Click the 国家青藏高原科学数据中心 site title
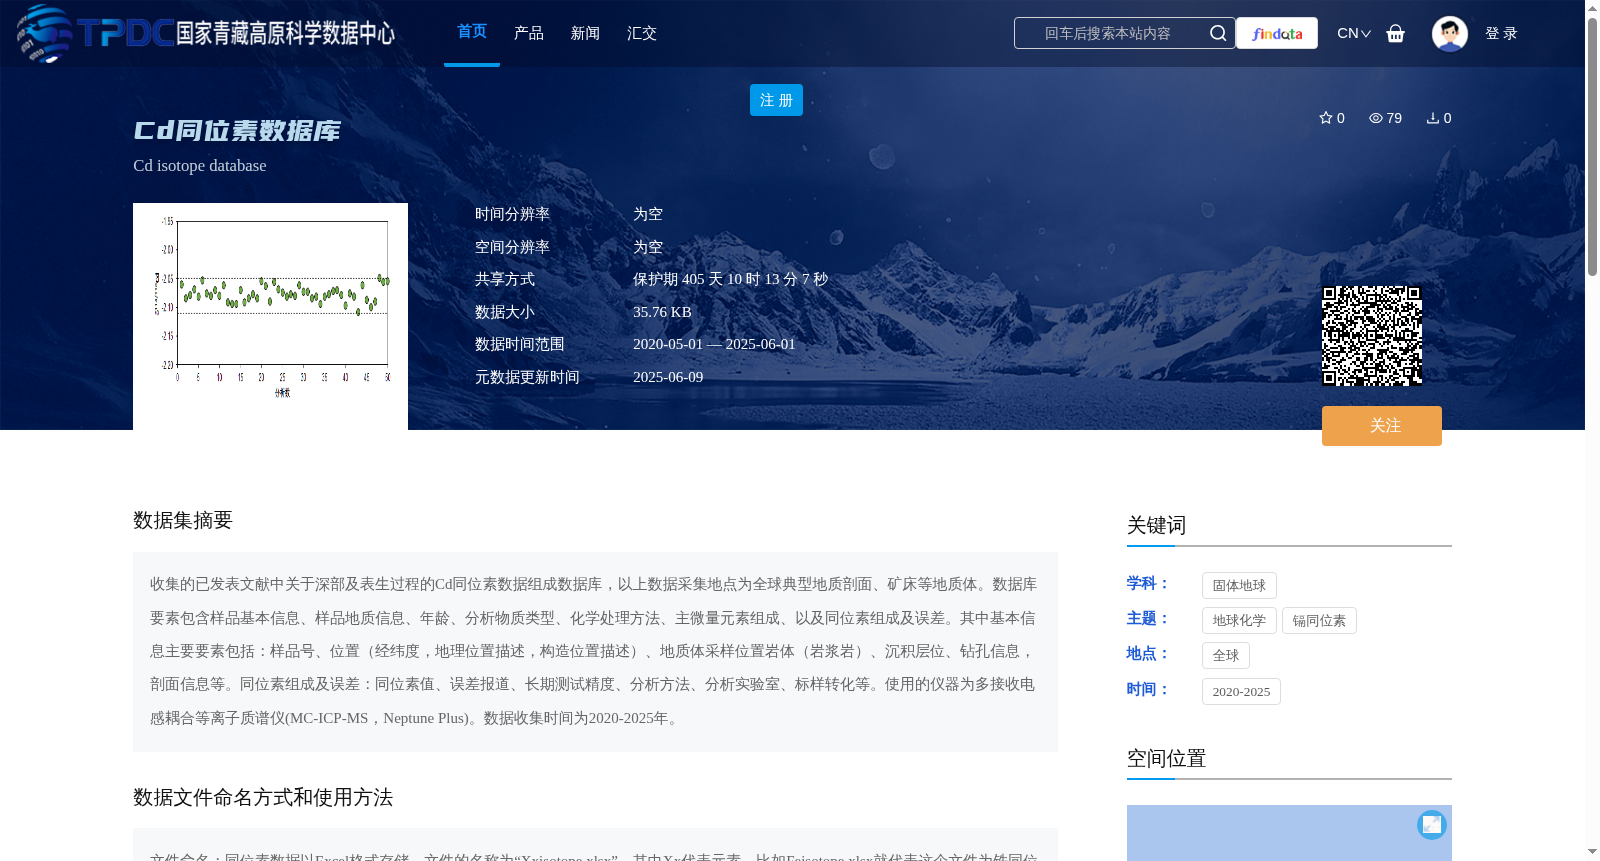 [285, 33]
